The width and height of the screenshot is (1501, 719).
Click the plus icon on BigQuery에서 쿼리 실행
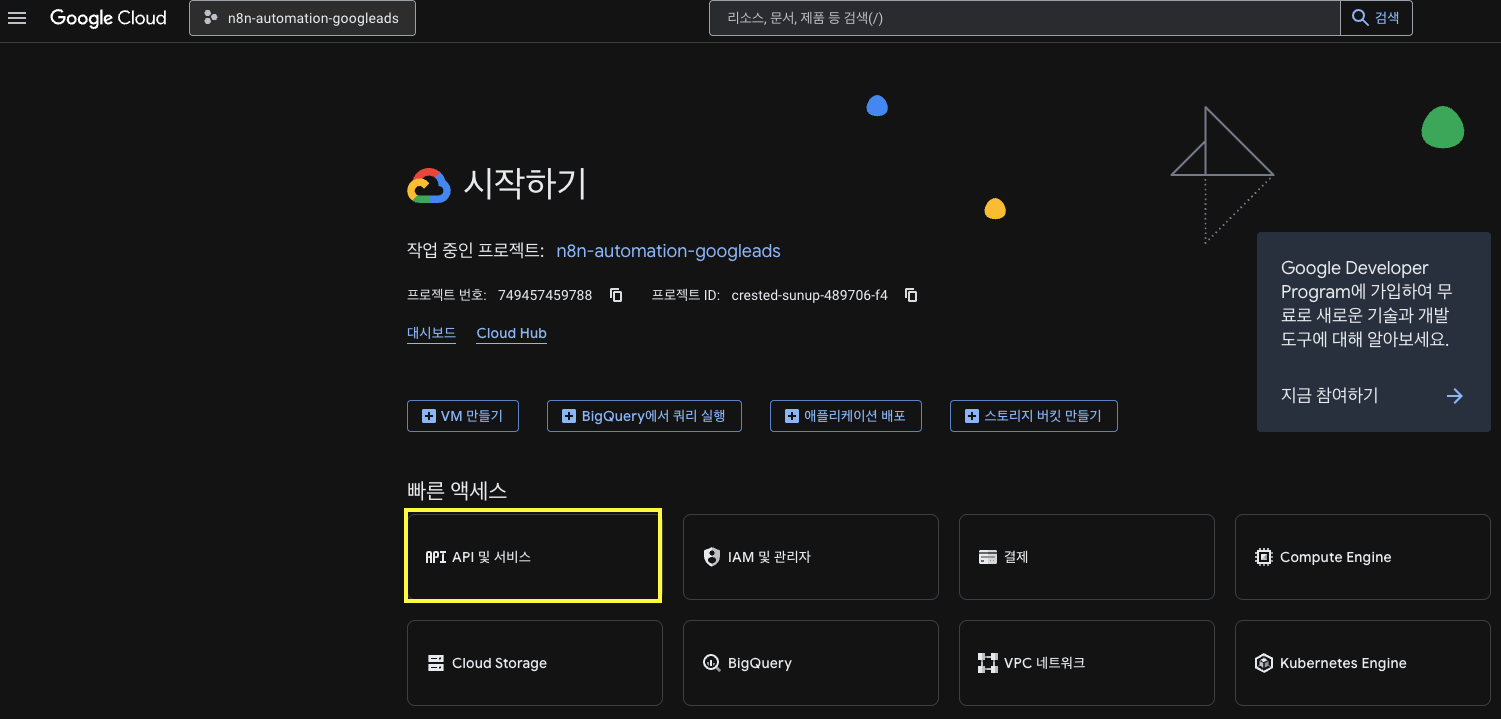(569, 416)
